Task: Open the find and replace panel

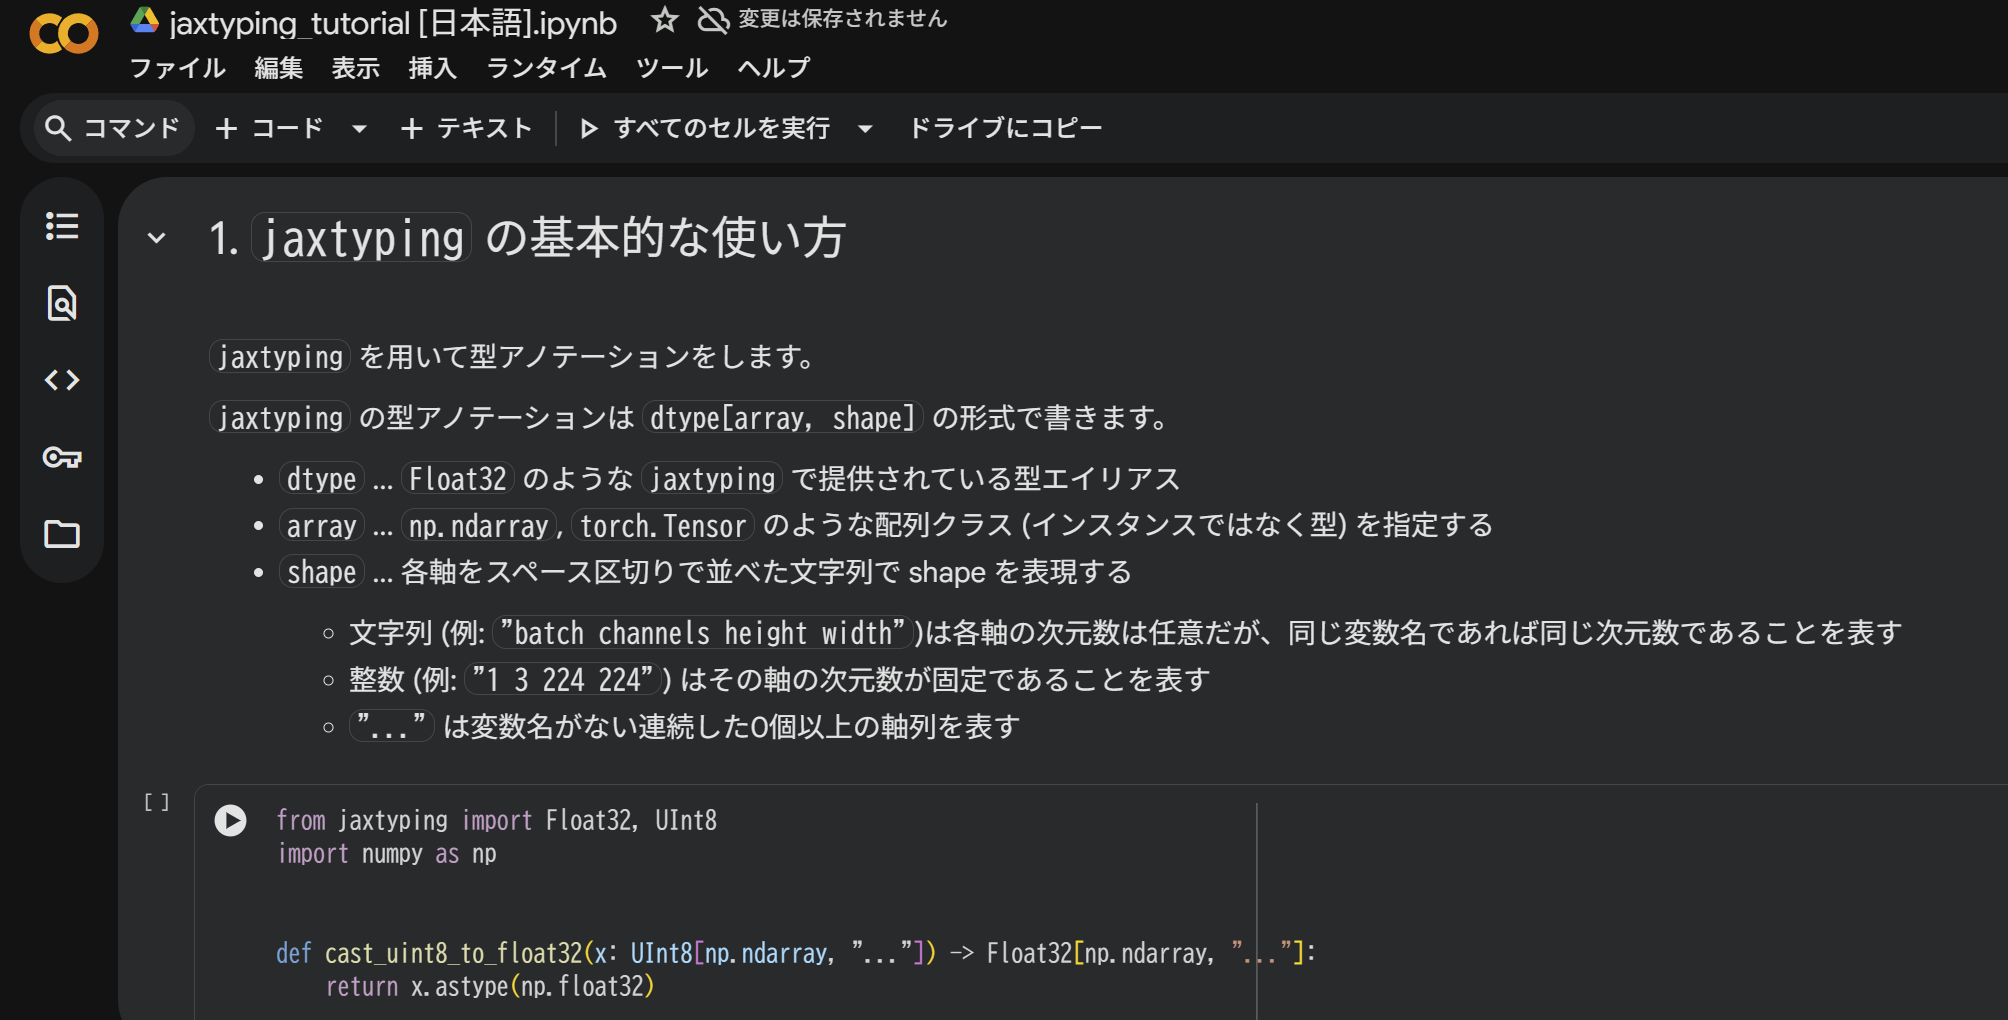Action: point(62,303)
